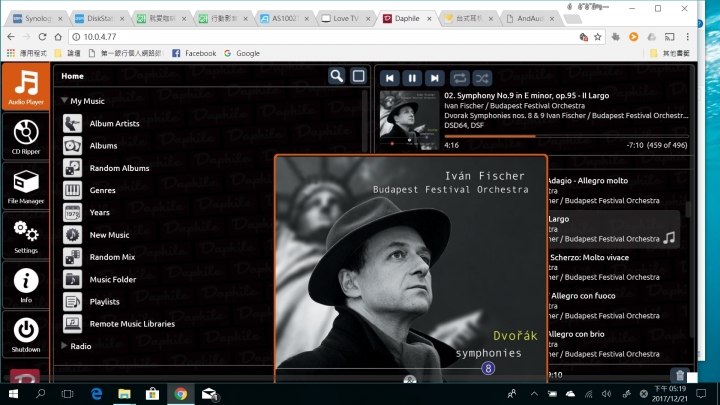Expand the Radio section
Screen dimensions: 720x405
[64, 346]
